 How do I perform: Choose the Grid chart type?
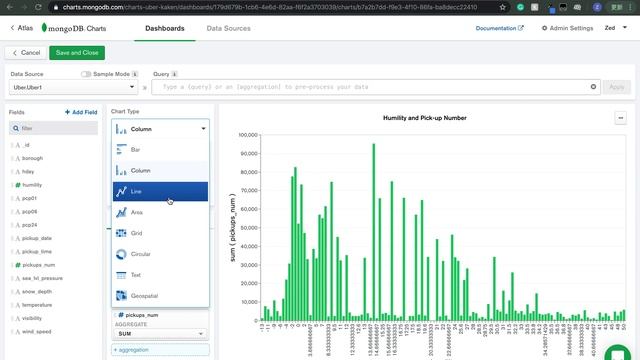pos(160,233)
